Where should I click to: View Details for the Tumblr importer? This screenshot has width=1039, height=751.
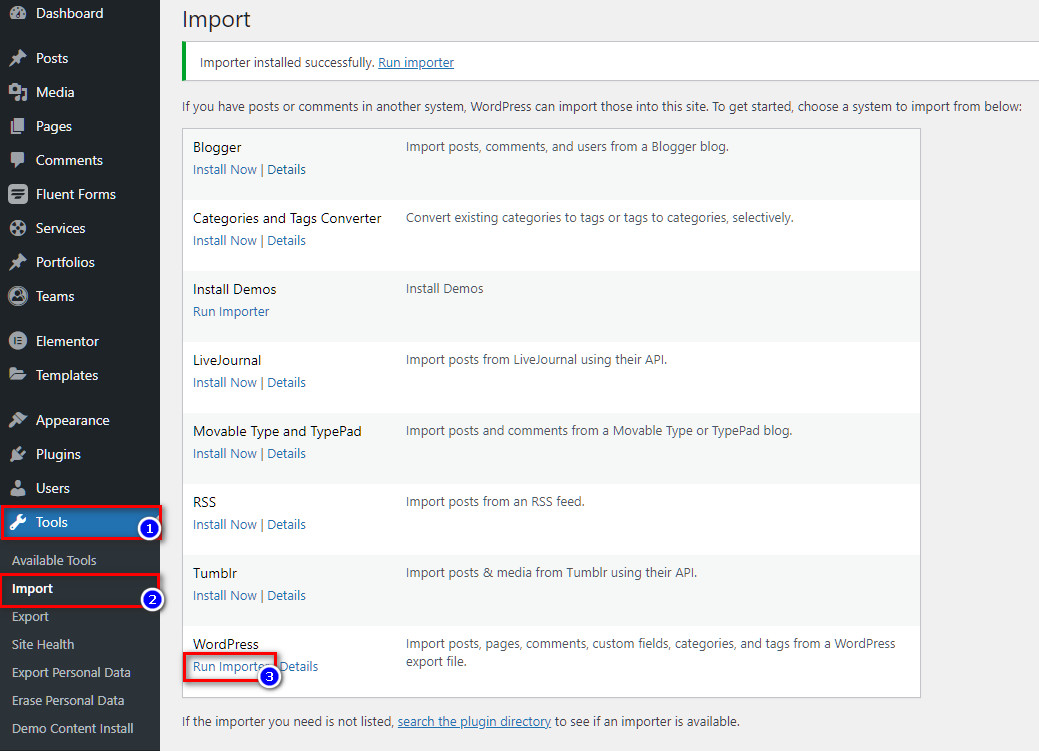click(x=286, y=595)
